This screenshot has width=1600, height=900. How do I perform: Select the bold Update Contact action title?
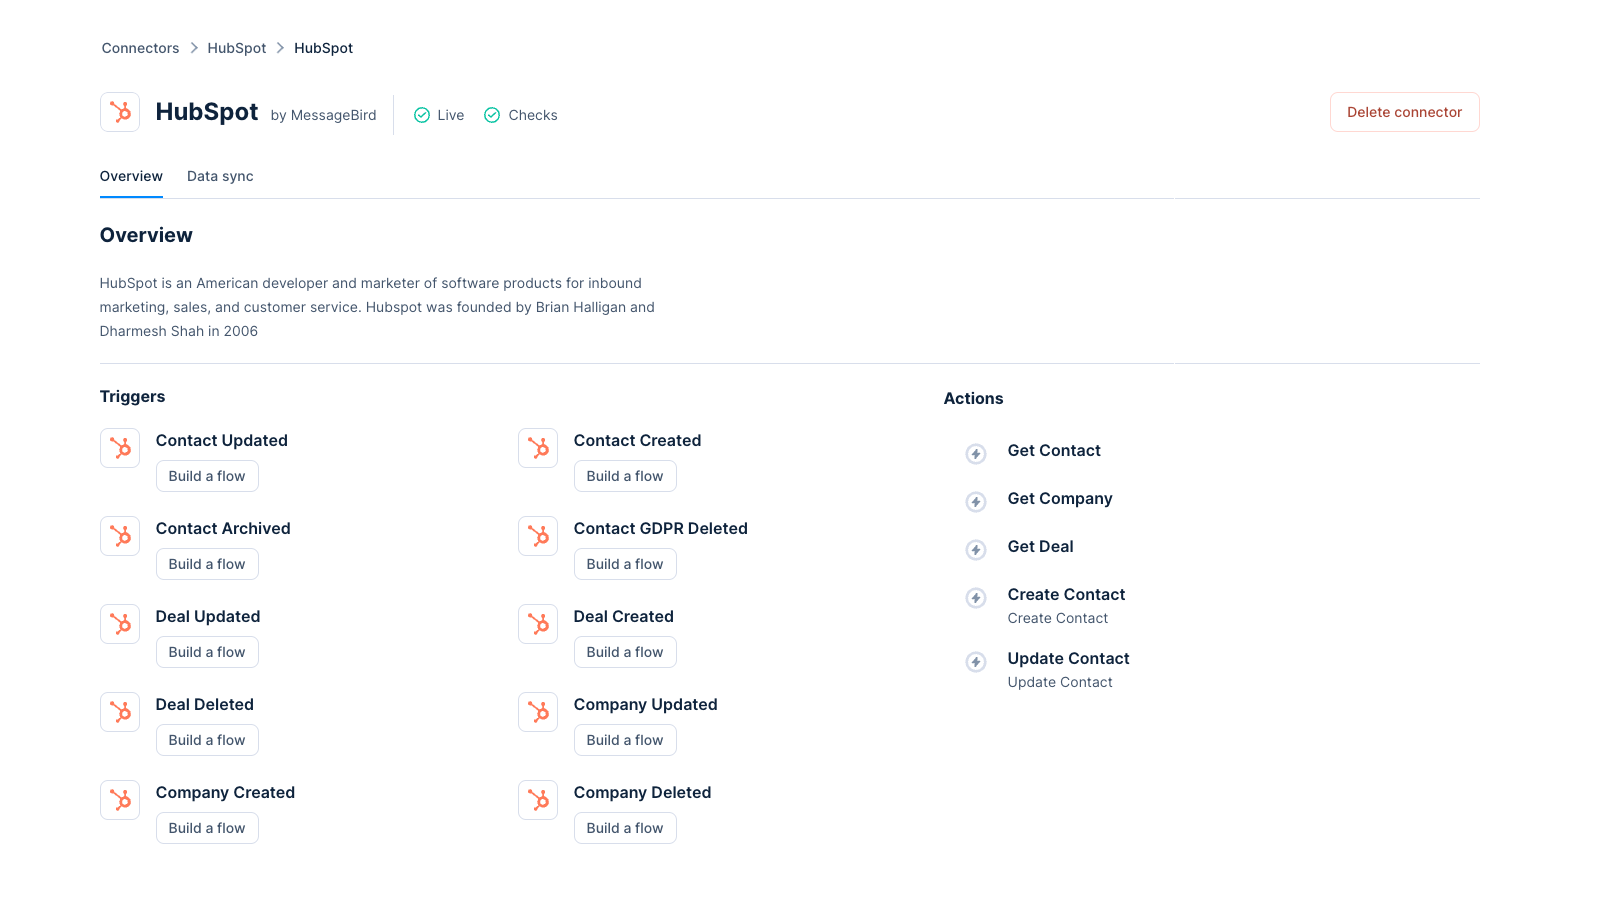[x=1068, y=659]
